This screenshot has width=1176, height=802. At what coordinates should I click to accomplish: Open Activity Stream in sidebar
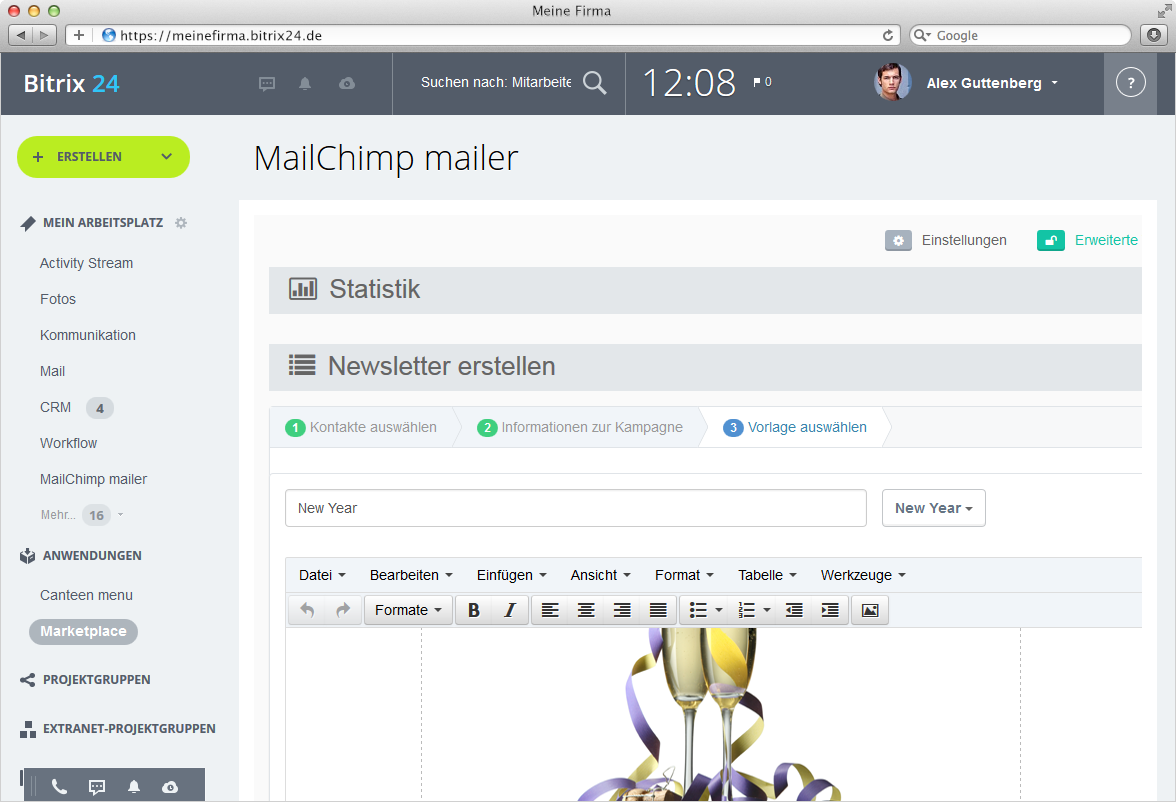click(x=86, y=263)
